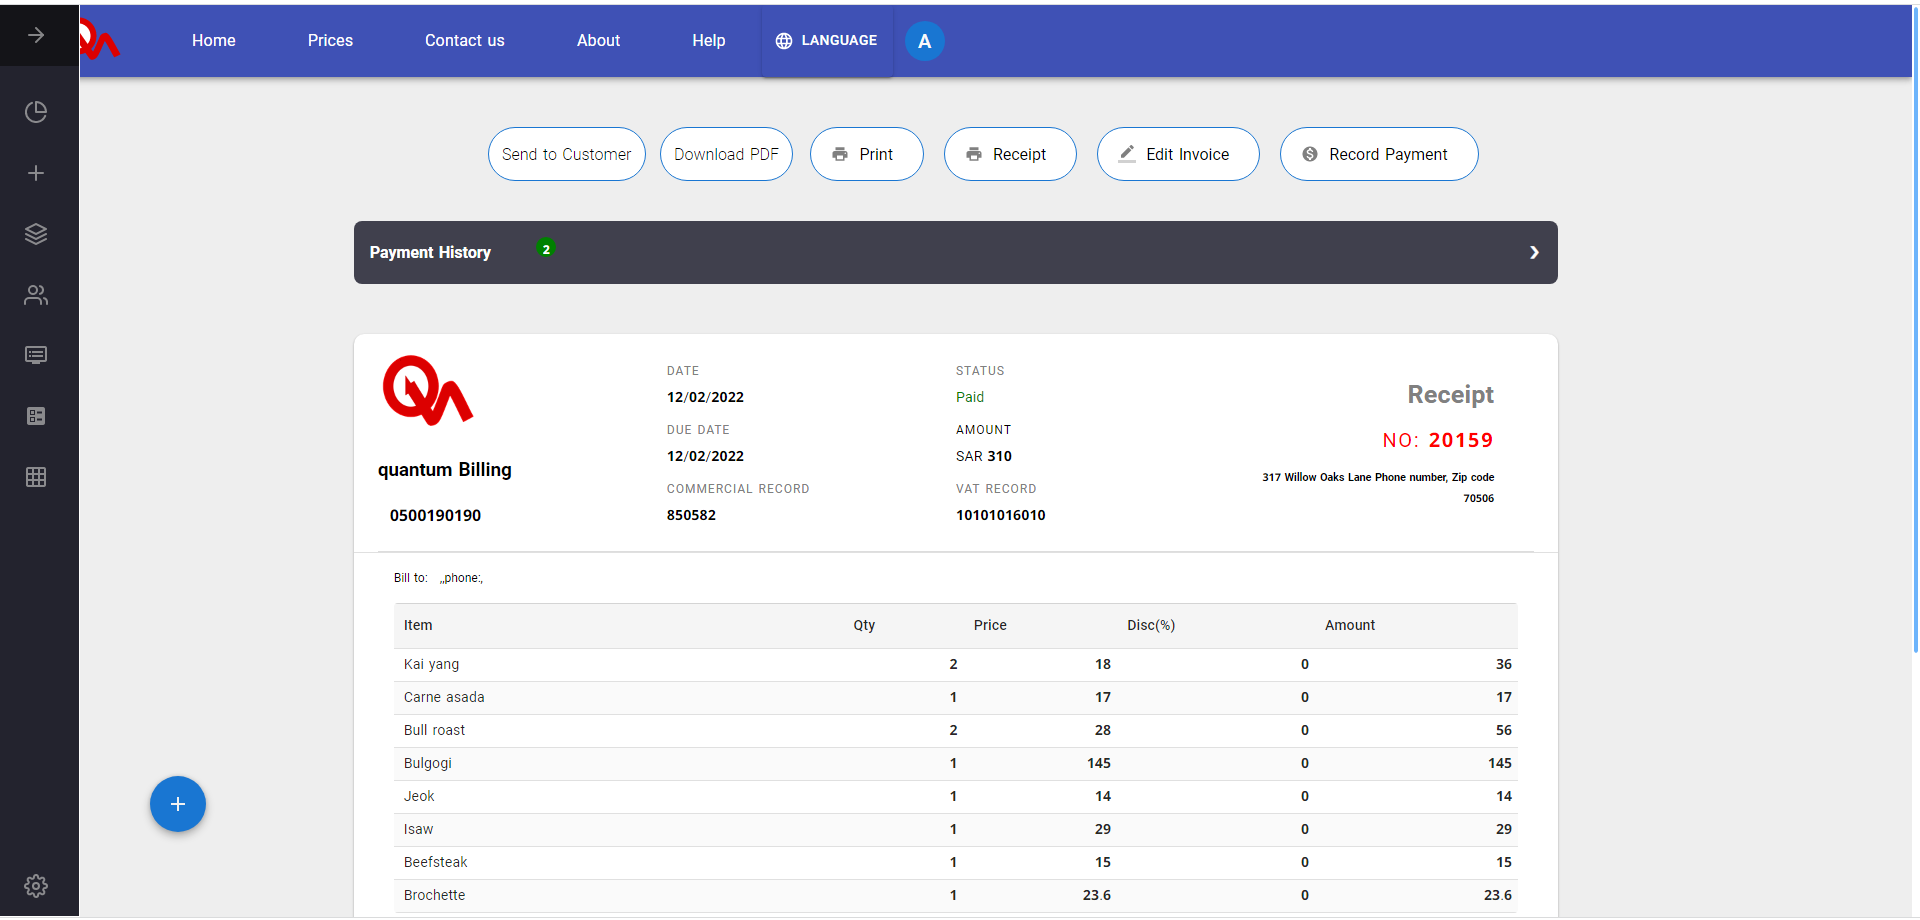The height and width of the screenshot is (920, 1920).
Task: Select the layers stack icon in sidebar
Action: click(x=36, y=234)
